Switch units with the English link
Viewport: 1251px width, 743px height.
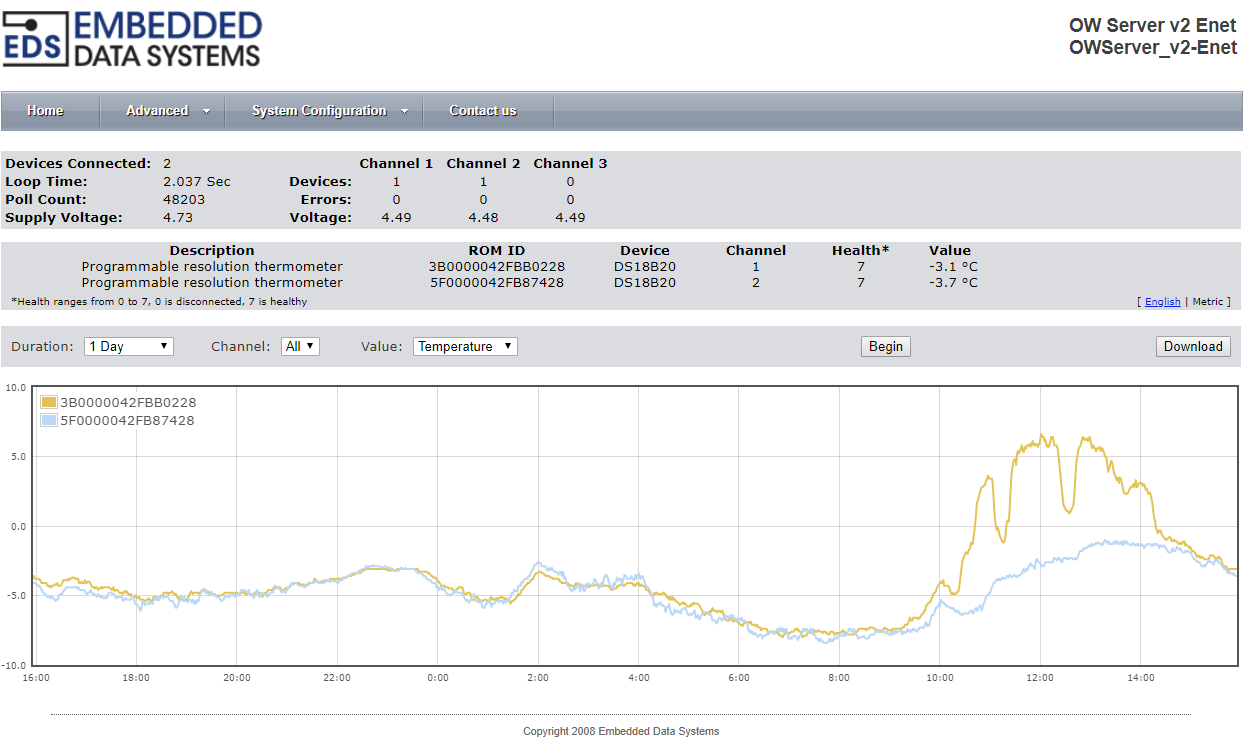click(x=1162, y=301)
